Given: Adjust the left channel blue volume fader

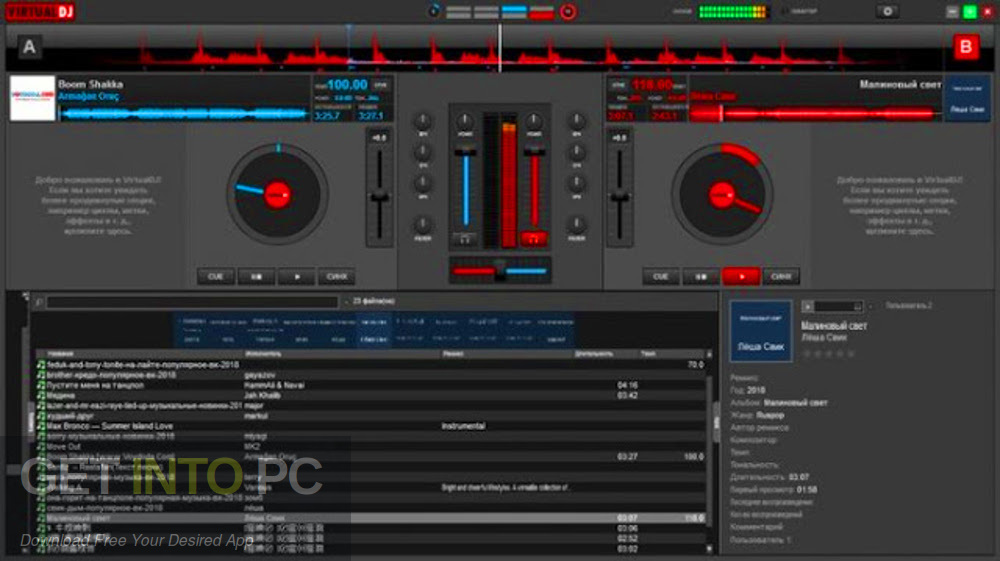Looking at the screenshot, I should (x=466, y=151).
